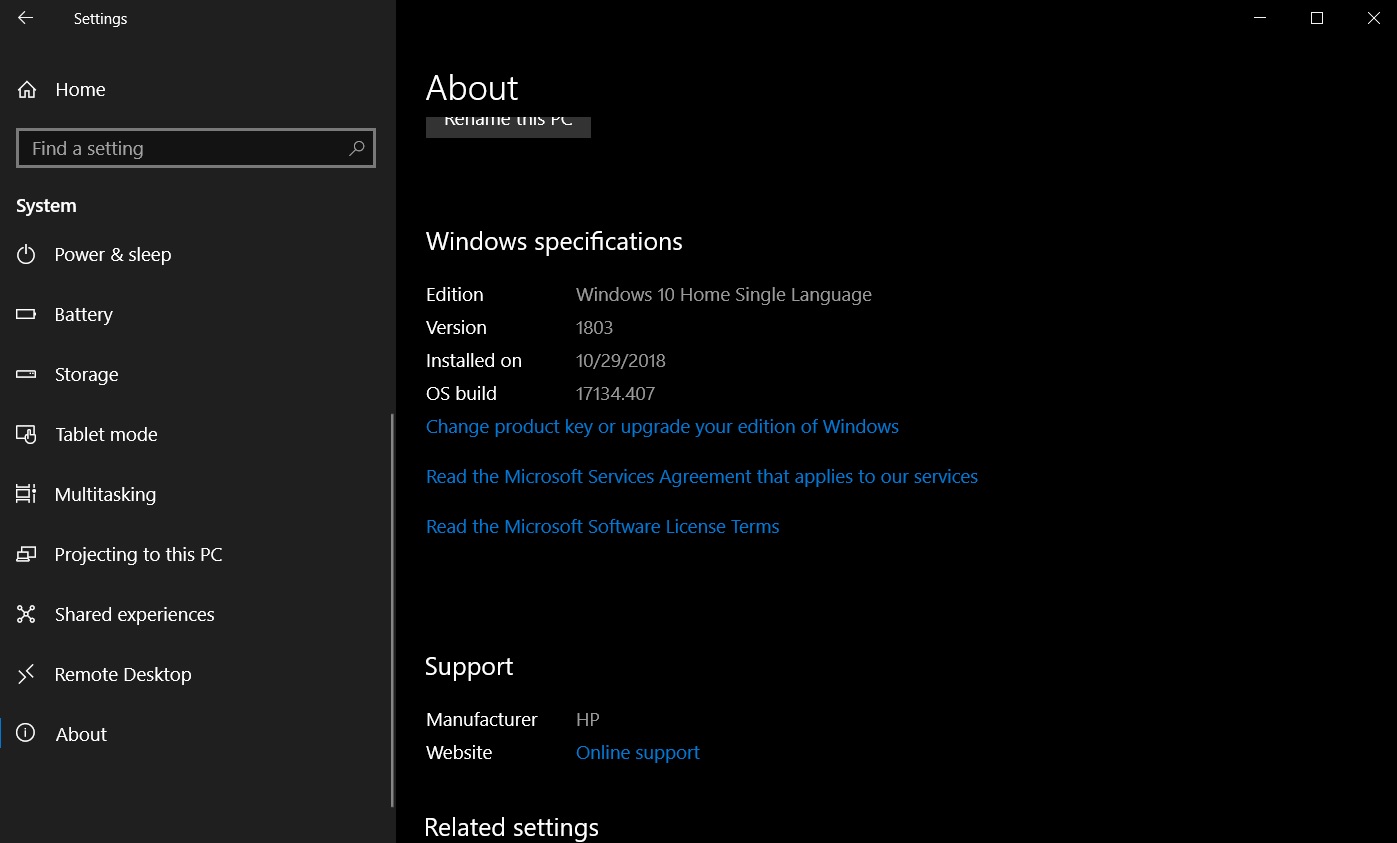The width and height of the screenshot is (1397, 843).
Task: Click the Website label under Support
Action: click(x=459, y=753)
